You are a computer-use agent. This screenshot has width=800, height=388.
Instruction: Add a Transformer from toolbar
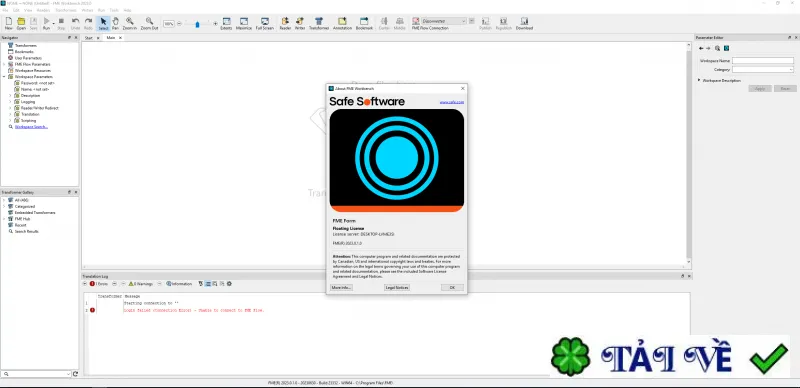tap(319, 23)
